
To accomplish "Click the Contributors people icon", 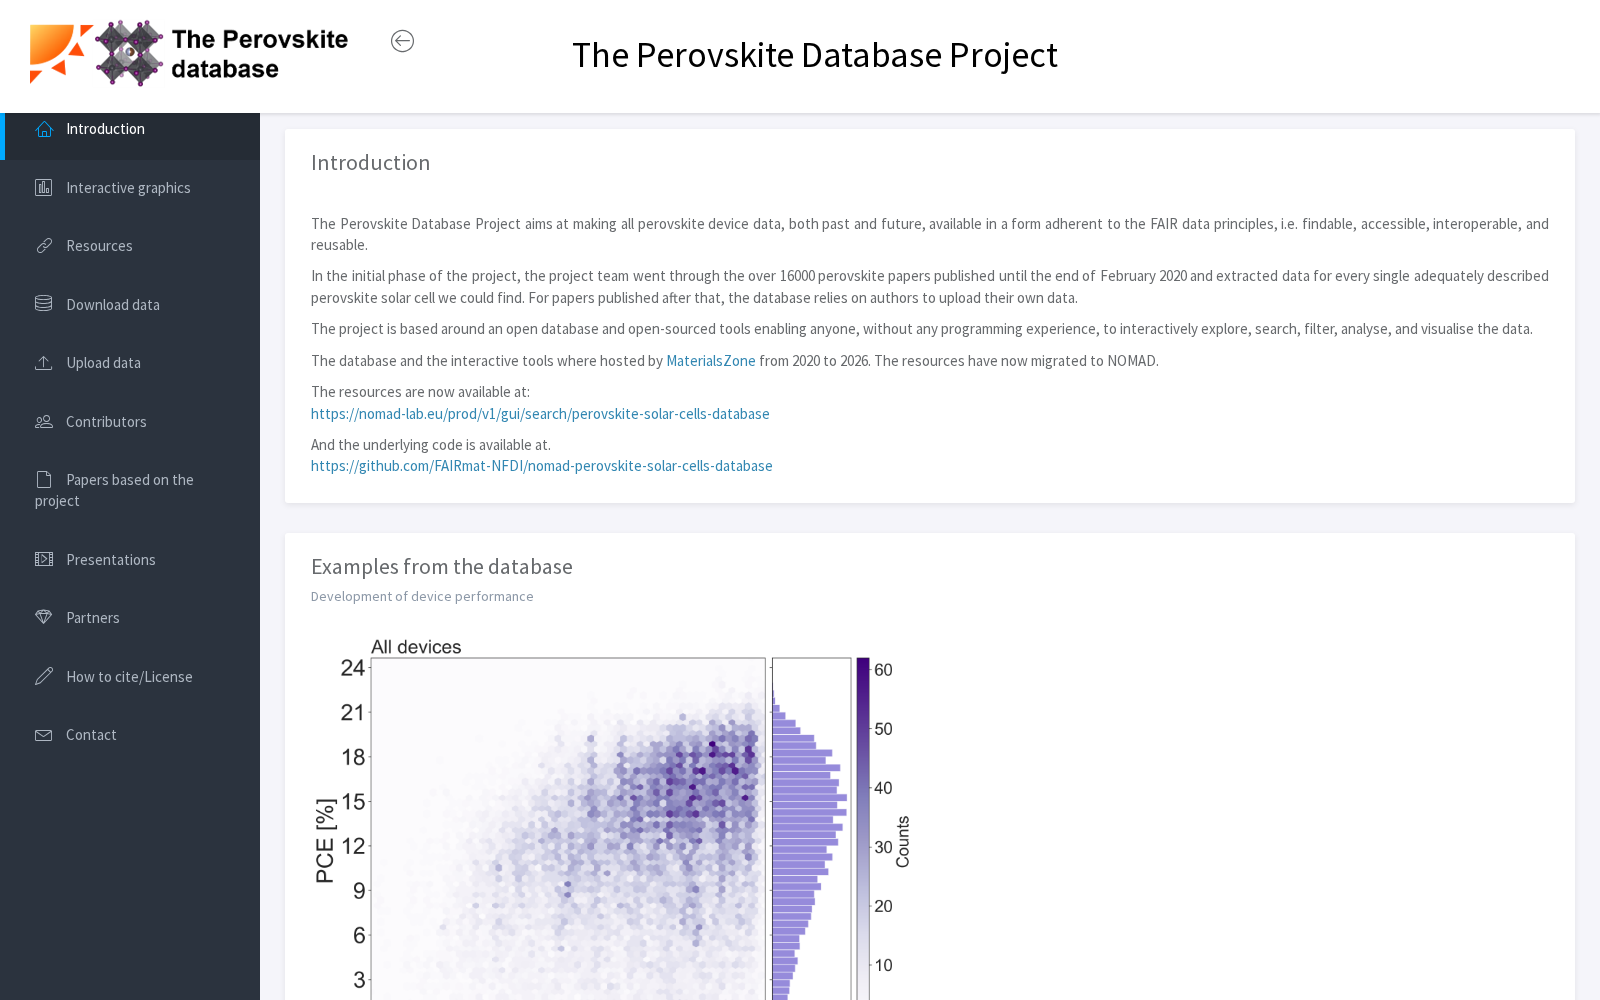I will pyautogui.click(x=44, y=421).
